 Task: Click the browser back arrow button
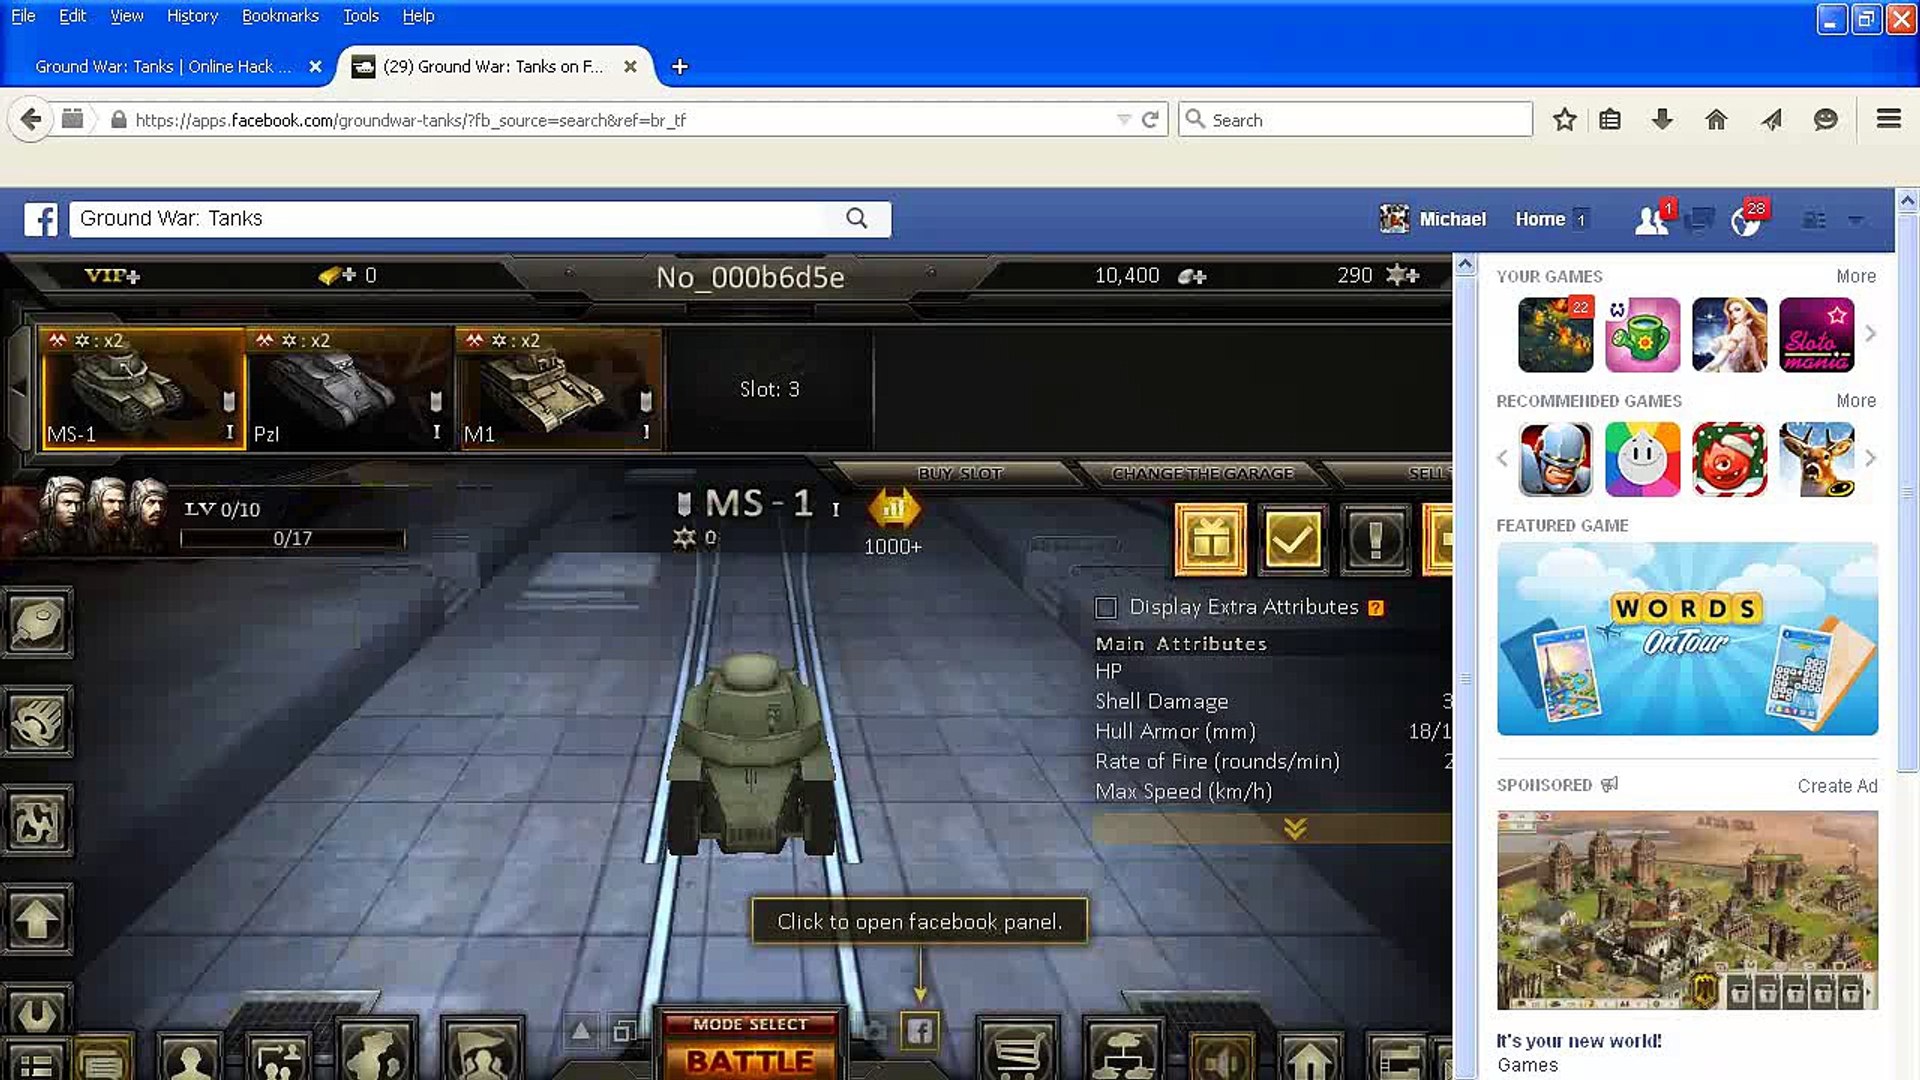coord(31,120)
